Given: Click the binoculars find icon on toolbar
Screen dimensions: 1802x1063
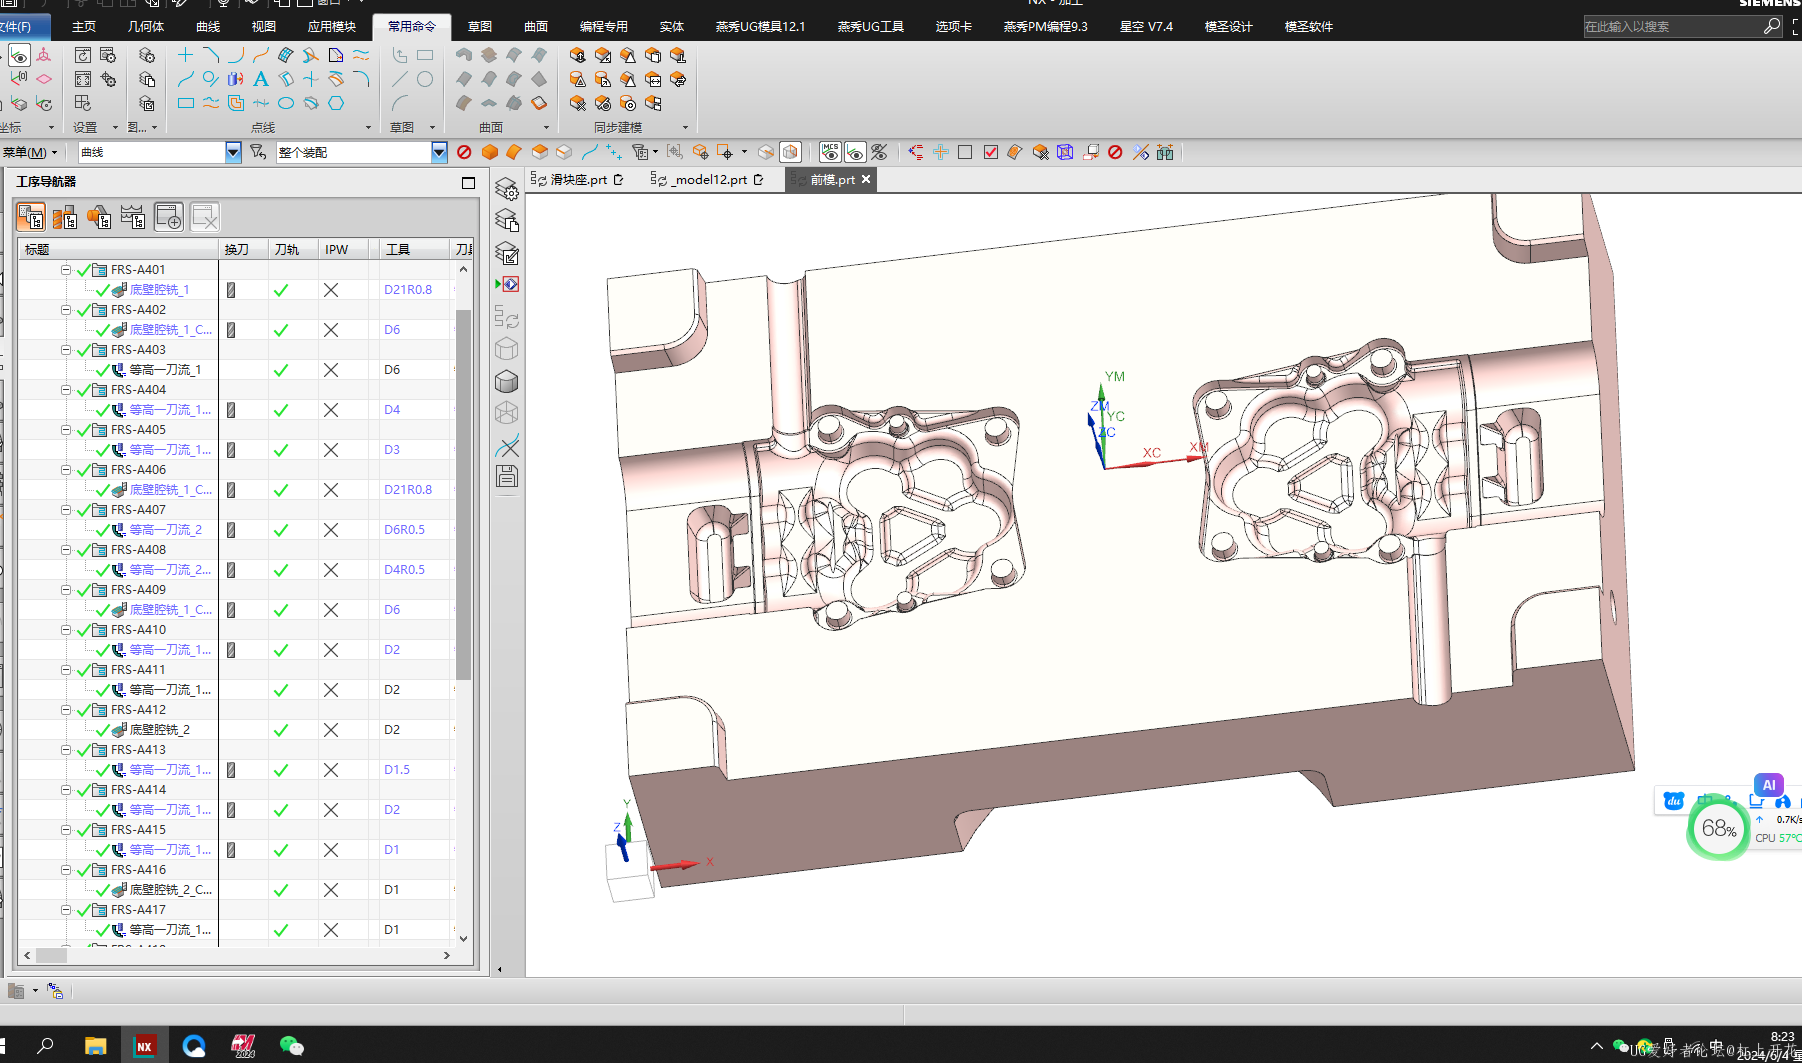Looking at the screenshot, I should click(1165, 152).
